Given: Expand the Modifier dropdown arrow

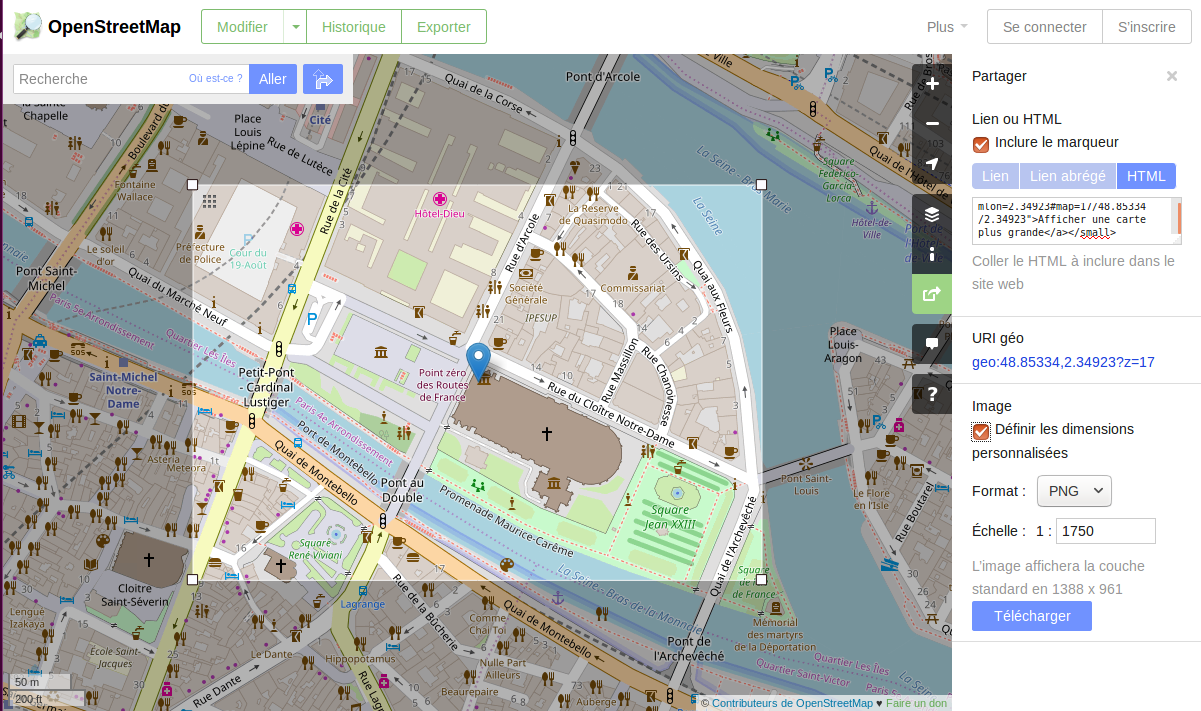Looking at the screenshot, I should tap(295, 27).
